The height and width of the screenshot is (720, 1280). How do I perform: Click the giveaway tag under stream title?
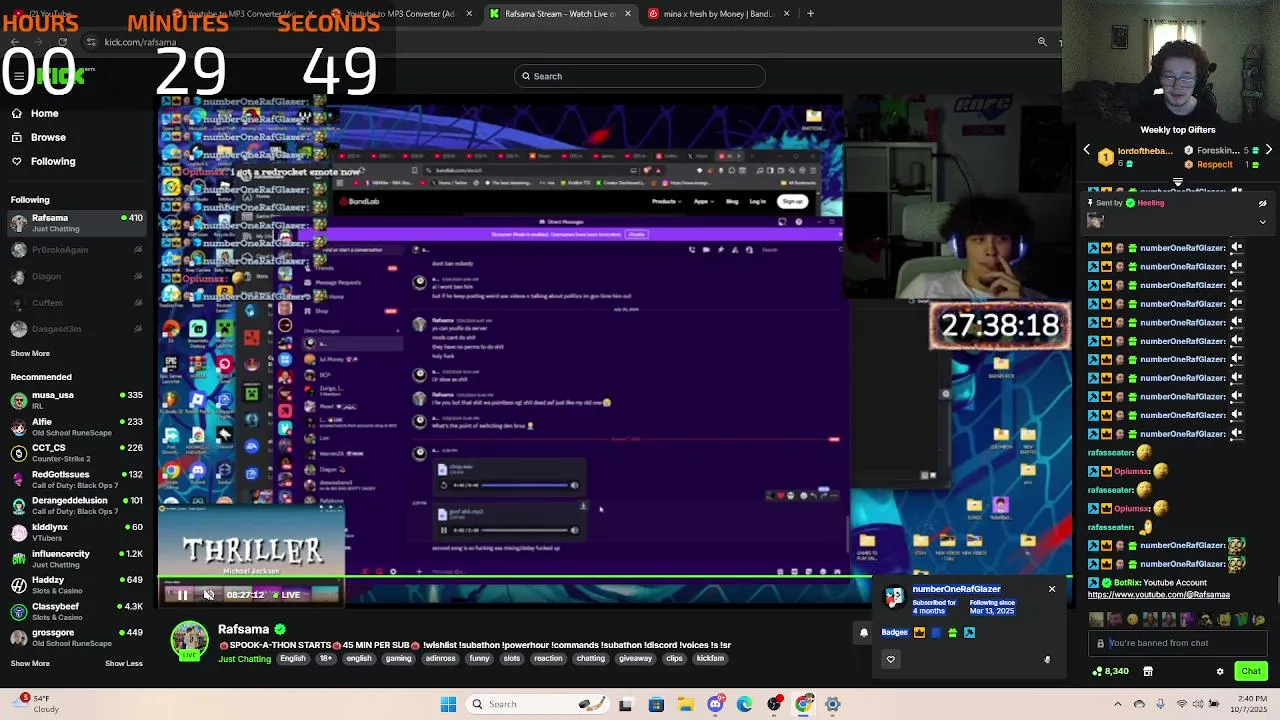[635, 659]
